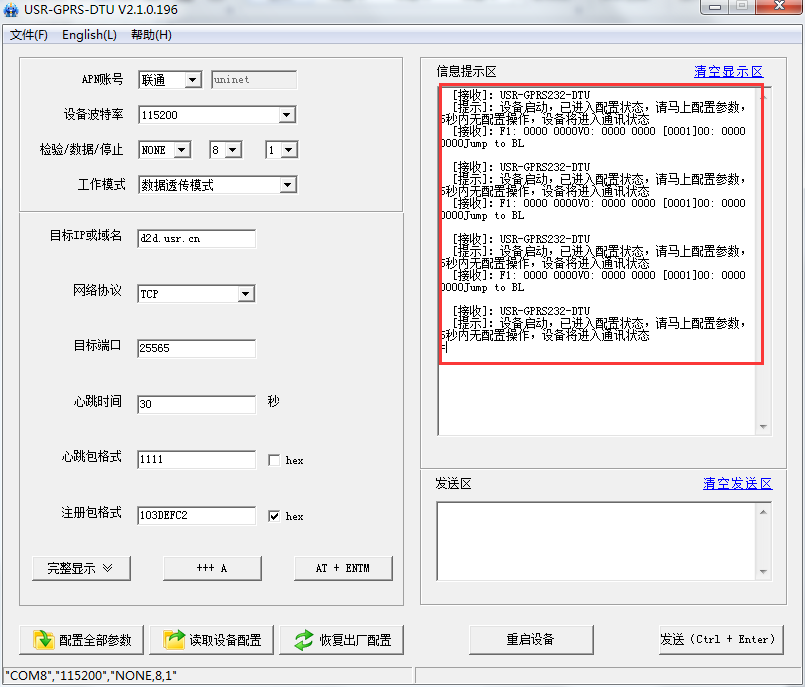Image resolution: width=805 pixels, height=687 pixels.
Task: Open the 设备波特率 115200 dropdown
Action: 287,114
